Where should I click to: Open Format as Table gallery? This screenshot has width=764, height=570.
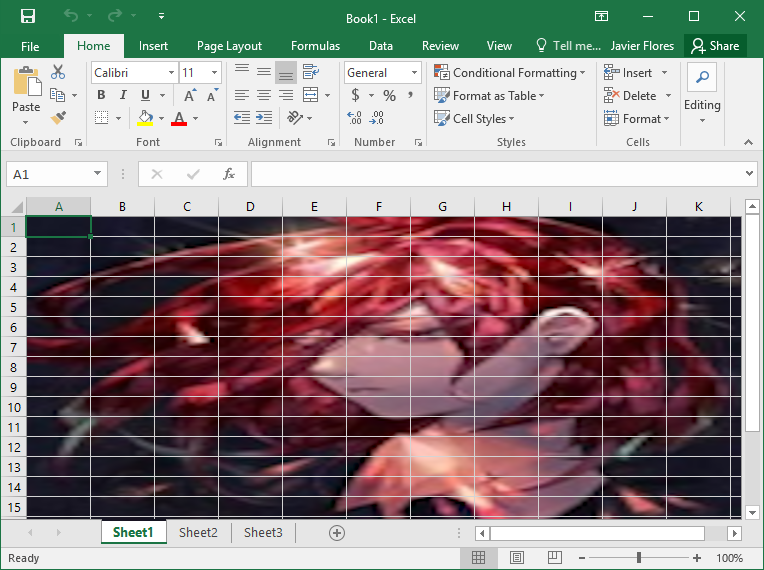tap(490, 96)
